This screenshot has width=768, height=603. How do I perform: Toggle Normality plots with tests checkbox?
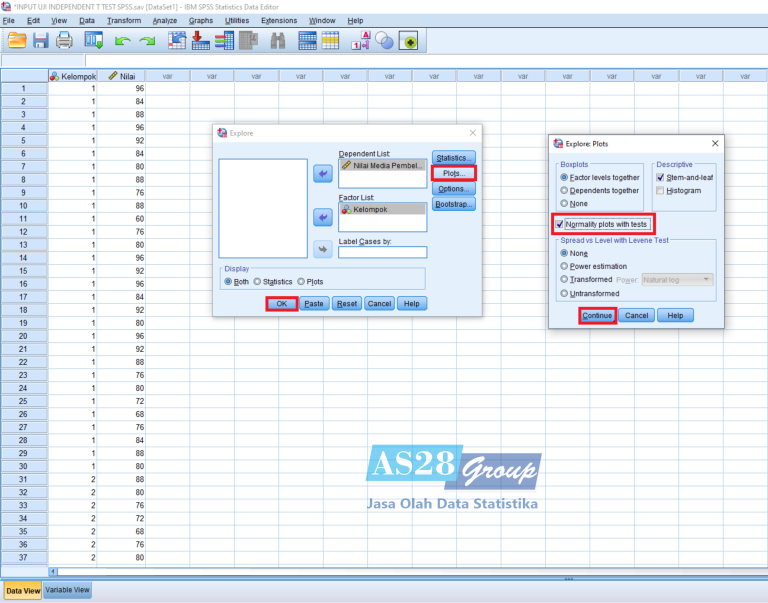tap(560, 224)
